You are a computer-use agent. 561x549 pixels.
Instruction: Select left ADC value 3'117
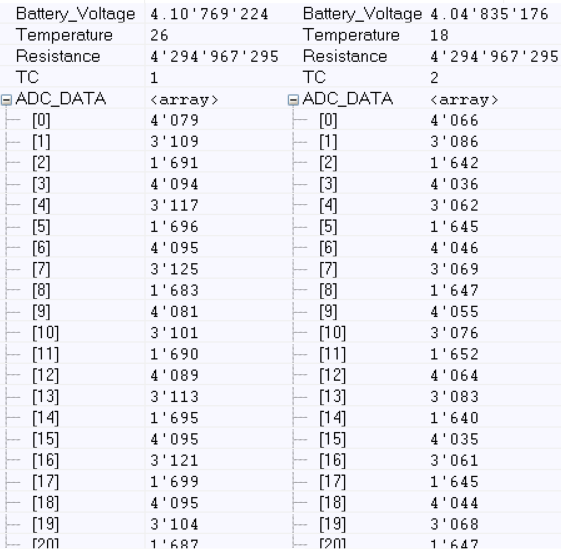[x=174, y=205]
